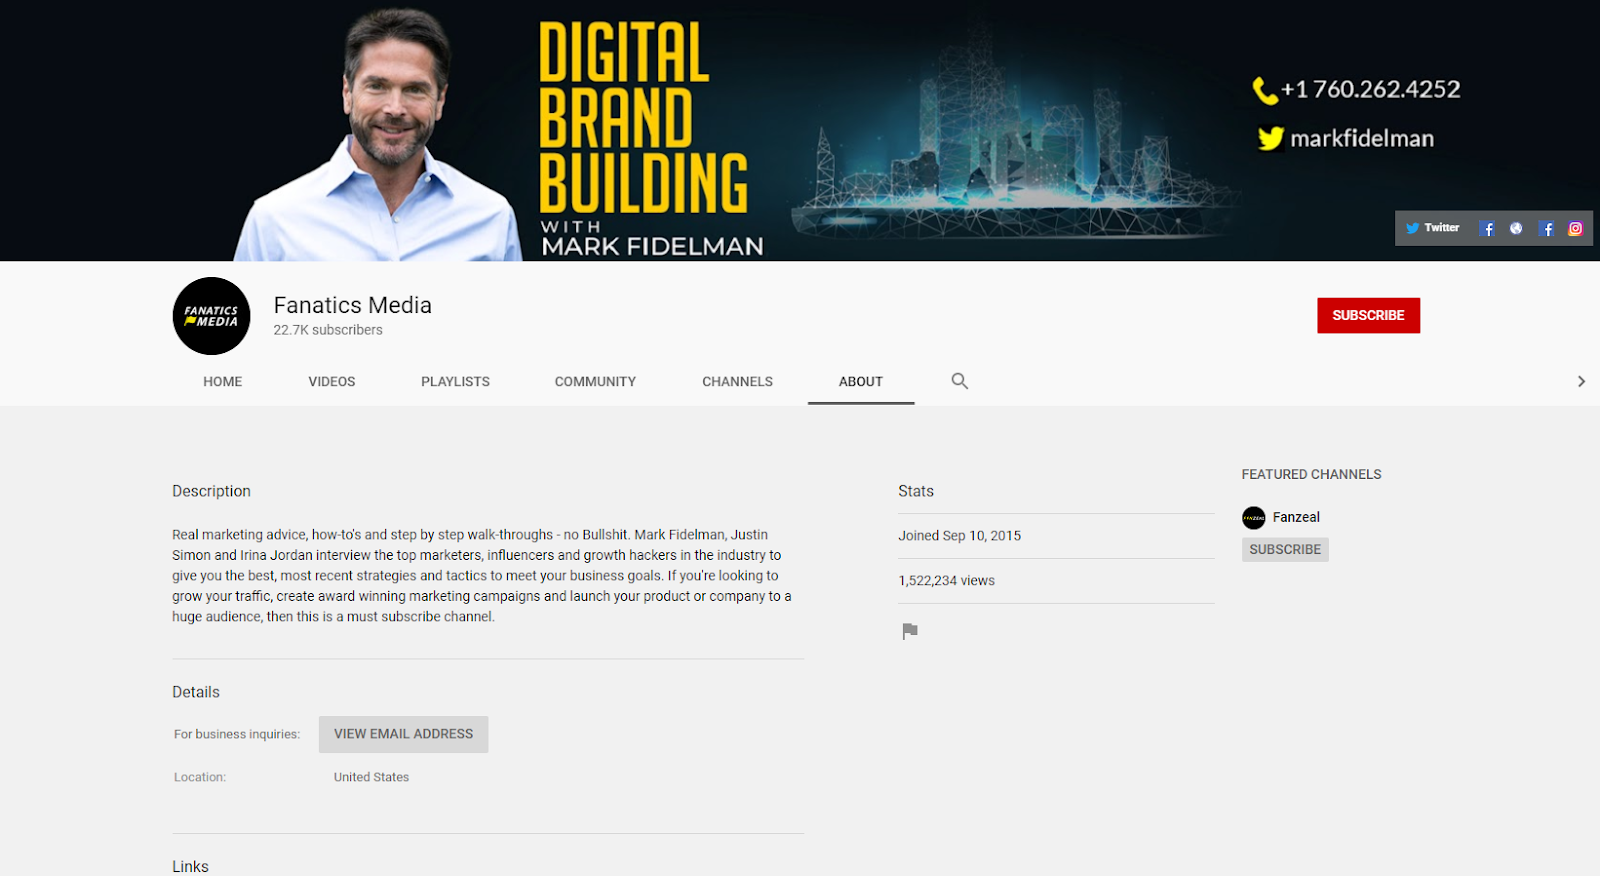Screen dimensions: 1600x876
Task: Open the Twitter link in the banner links bar
Action: point(1432,228)
